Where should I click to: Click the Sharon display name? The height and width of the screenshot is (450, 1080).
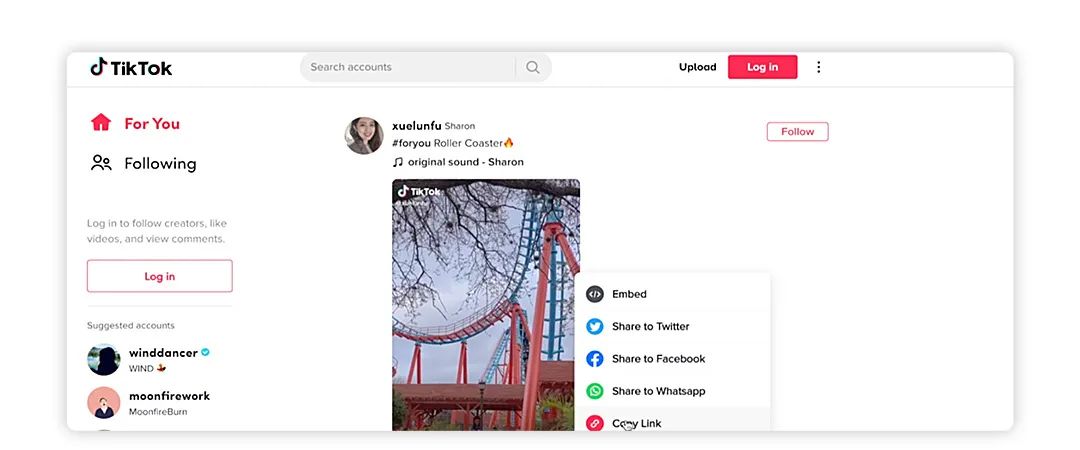(x=460, y=126)
